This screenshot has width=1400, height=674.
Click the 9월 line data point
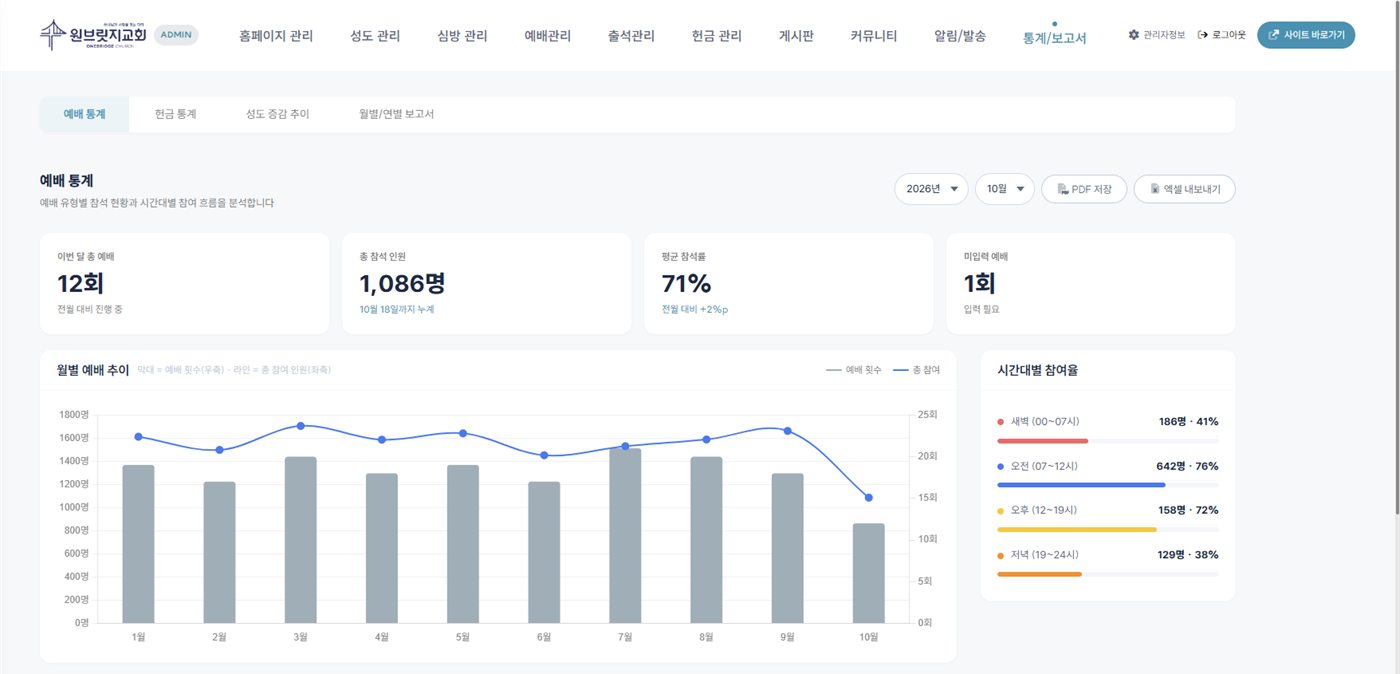787,431
